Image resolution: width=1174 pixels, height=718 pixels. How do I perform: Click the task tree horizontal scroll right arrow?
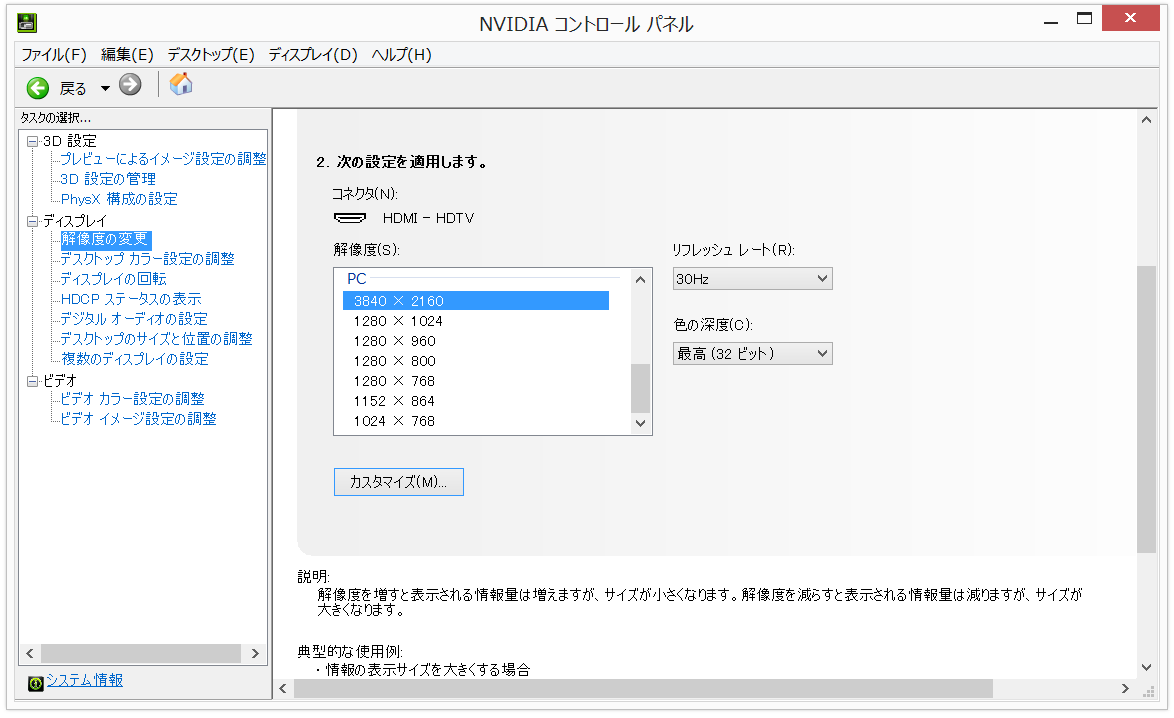click(x=255, y=654)
